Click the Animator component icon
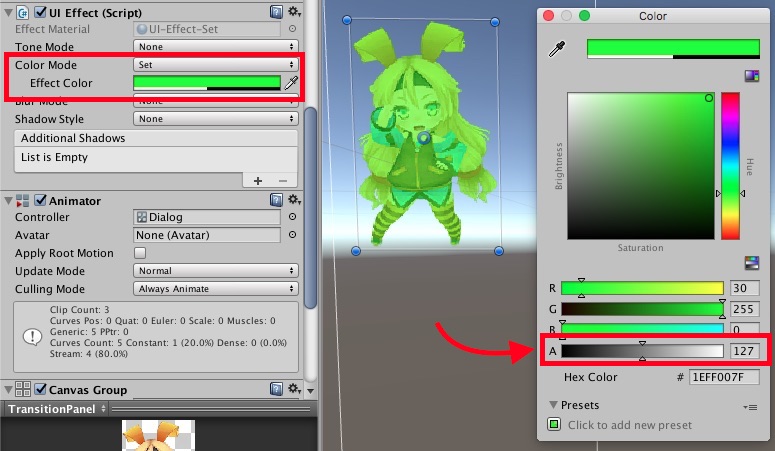 [22, 200]
